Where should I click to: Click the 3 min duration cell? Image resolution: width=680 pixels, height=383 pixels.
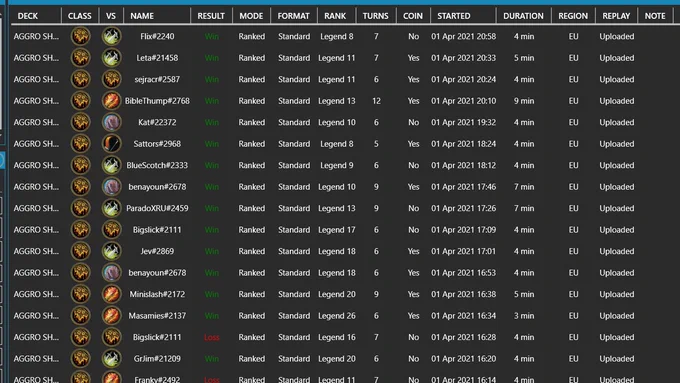523,316
